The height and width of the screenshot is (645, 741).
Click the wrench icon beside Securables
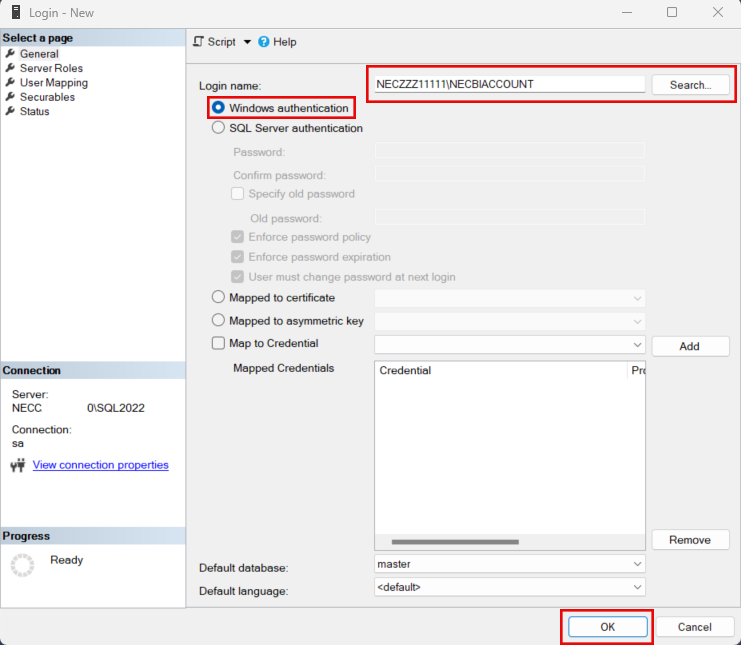(x=10, y=97)
